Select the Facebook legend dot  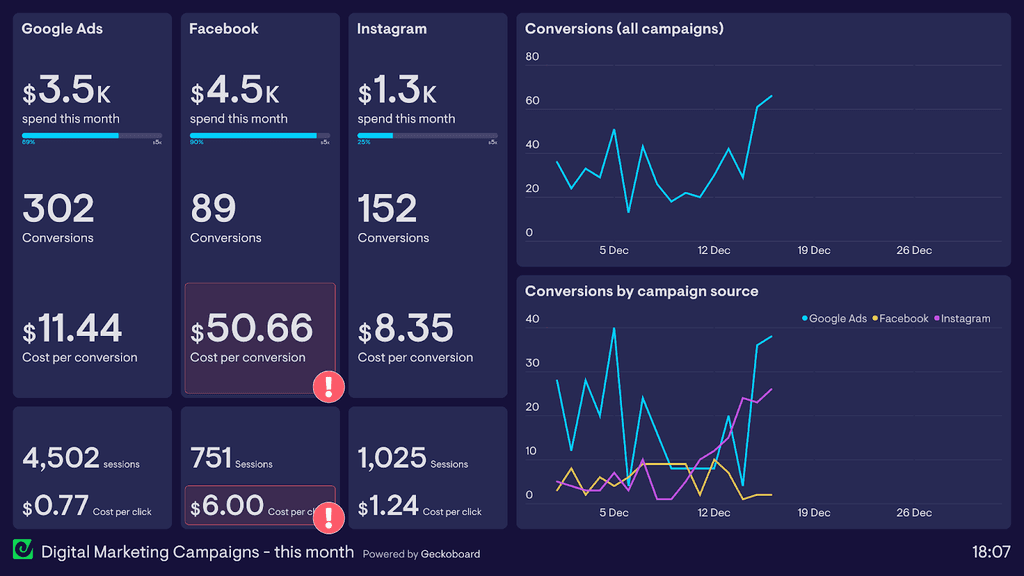875,318
